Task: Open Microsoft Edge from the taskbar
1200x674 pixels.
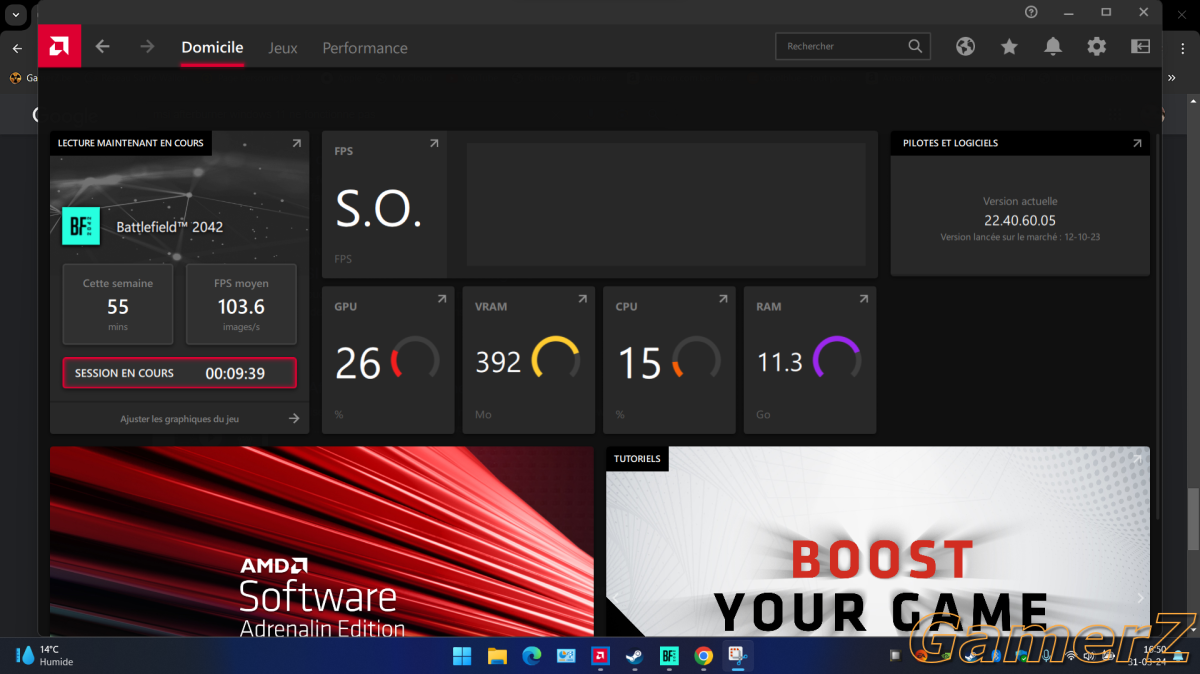Action: point(531,656)
